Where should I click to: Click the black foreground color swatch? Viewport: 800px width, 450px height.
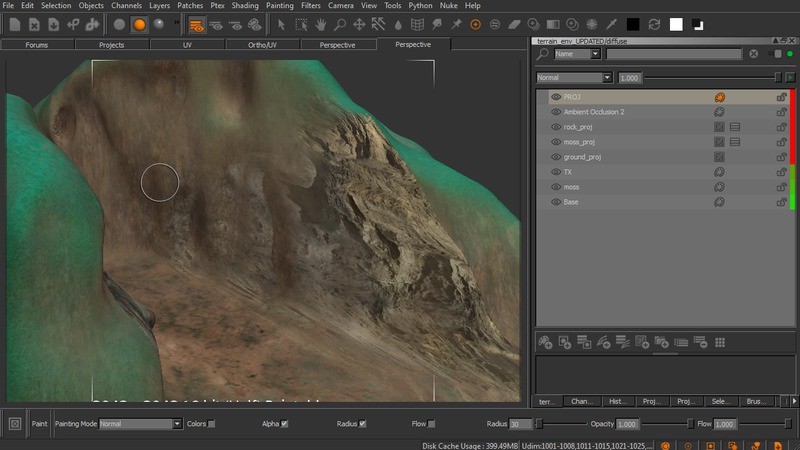pyautogui.click(x=631, y=23)
